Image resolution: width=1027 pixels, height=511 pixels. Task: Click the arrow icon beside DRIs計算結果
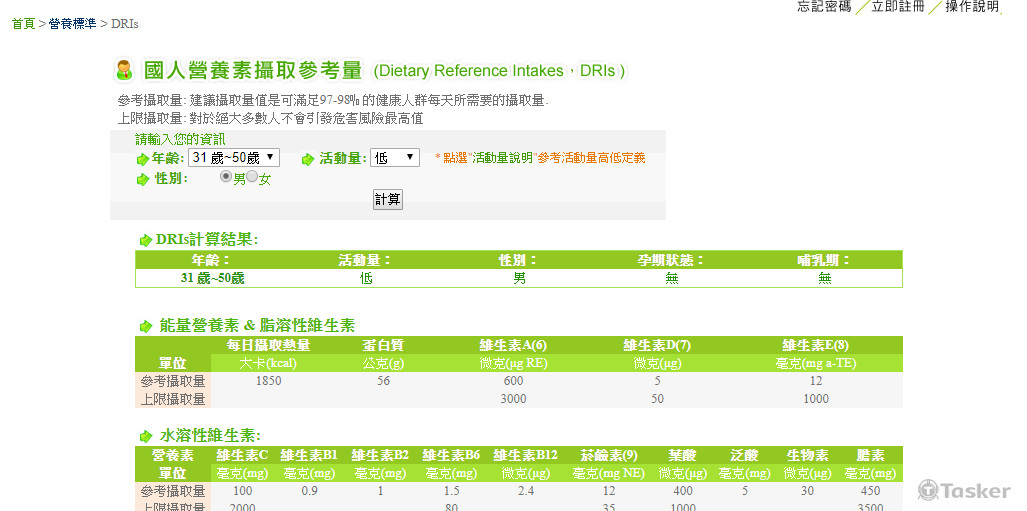146,240
